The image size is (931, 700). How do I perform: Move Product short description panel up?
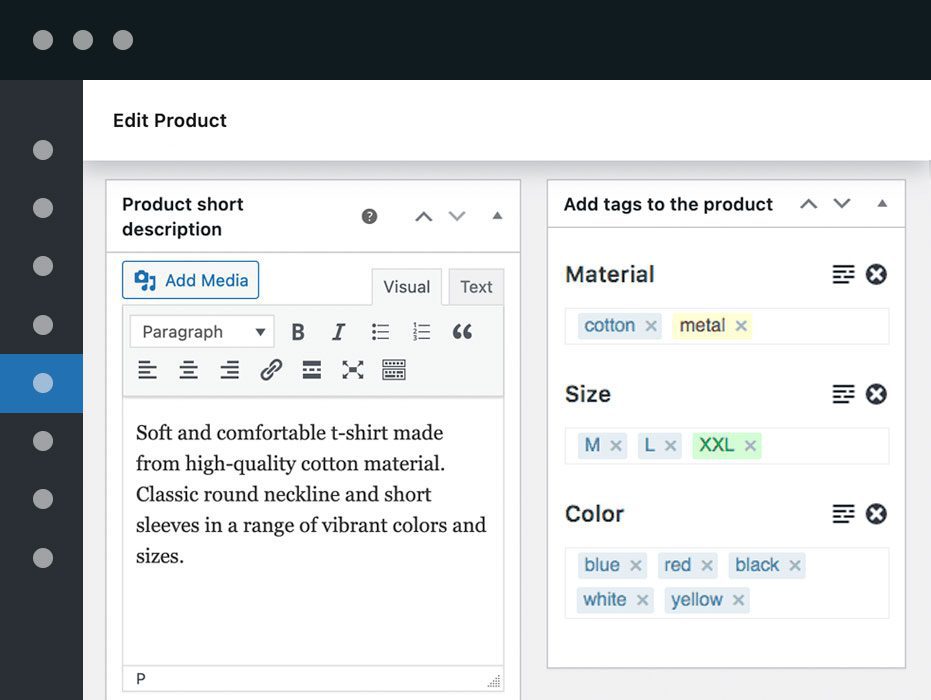[x=423, y=216]
